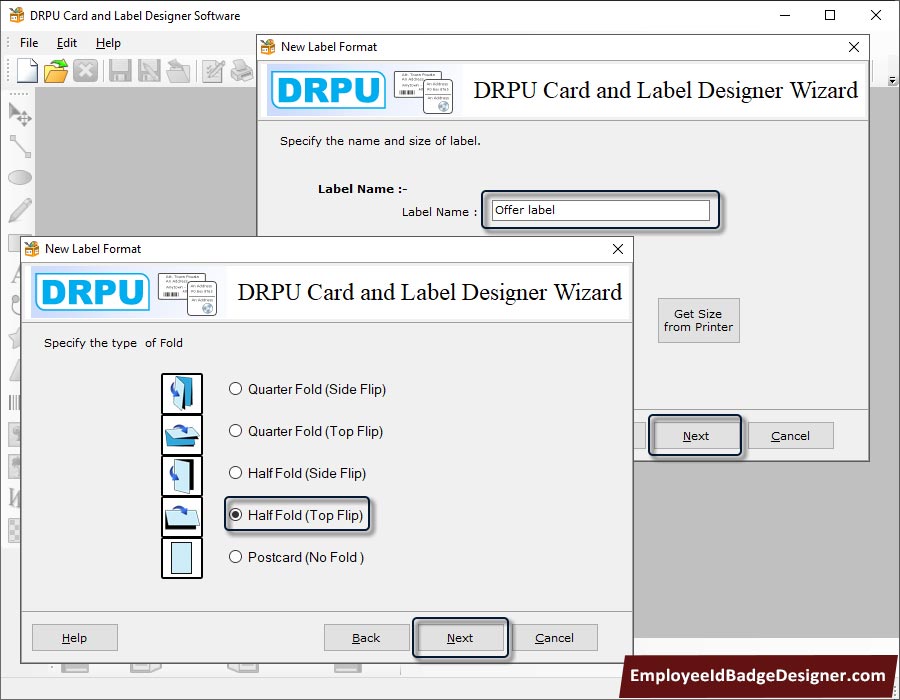This screenshot has height=700, width=900.
Task: Select the Pencil drawing tool
Action: click(20, 210)
